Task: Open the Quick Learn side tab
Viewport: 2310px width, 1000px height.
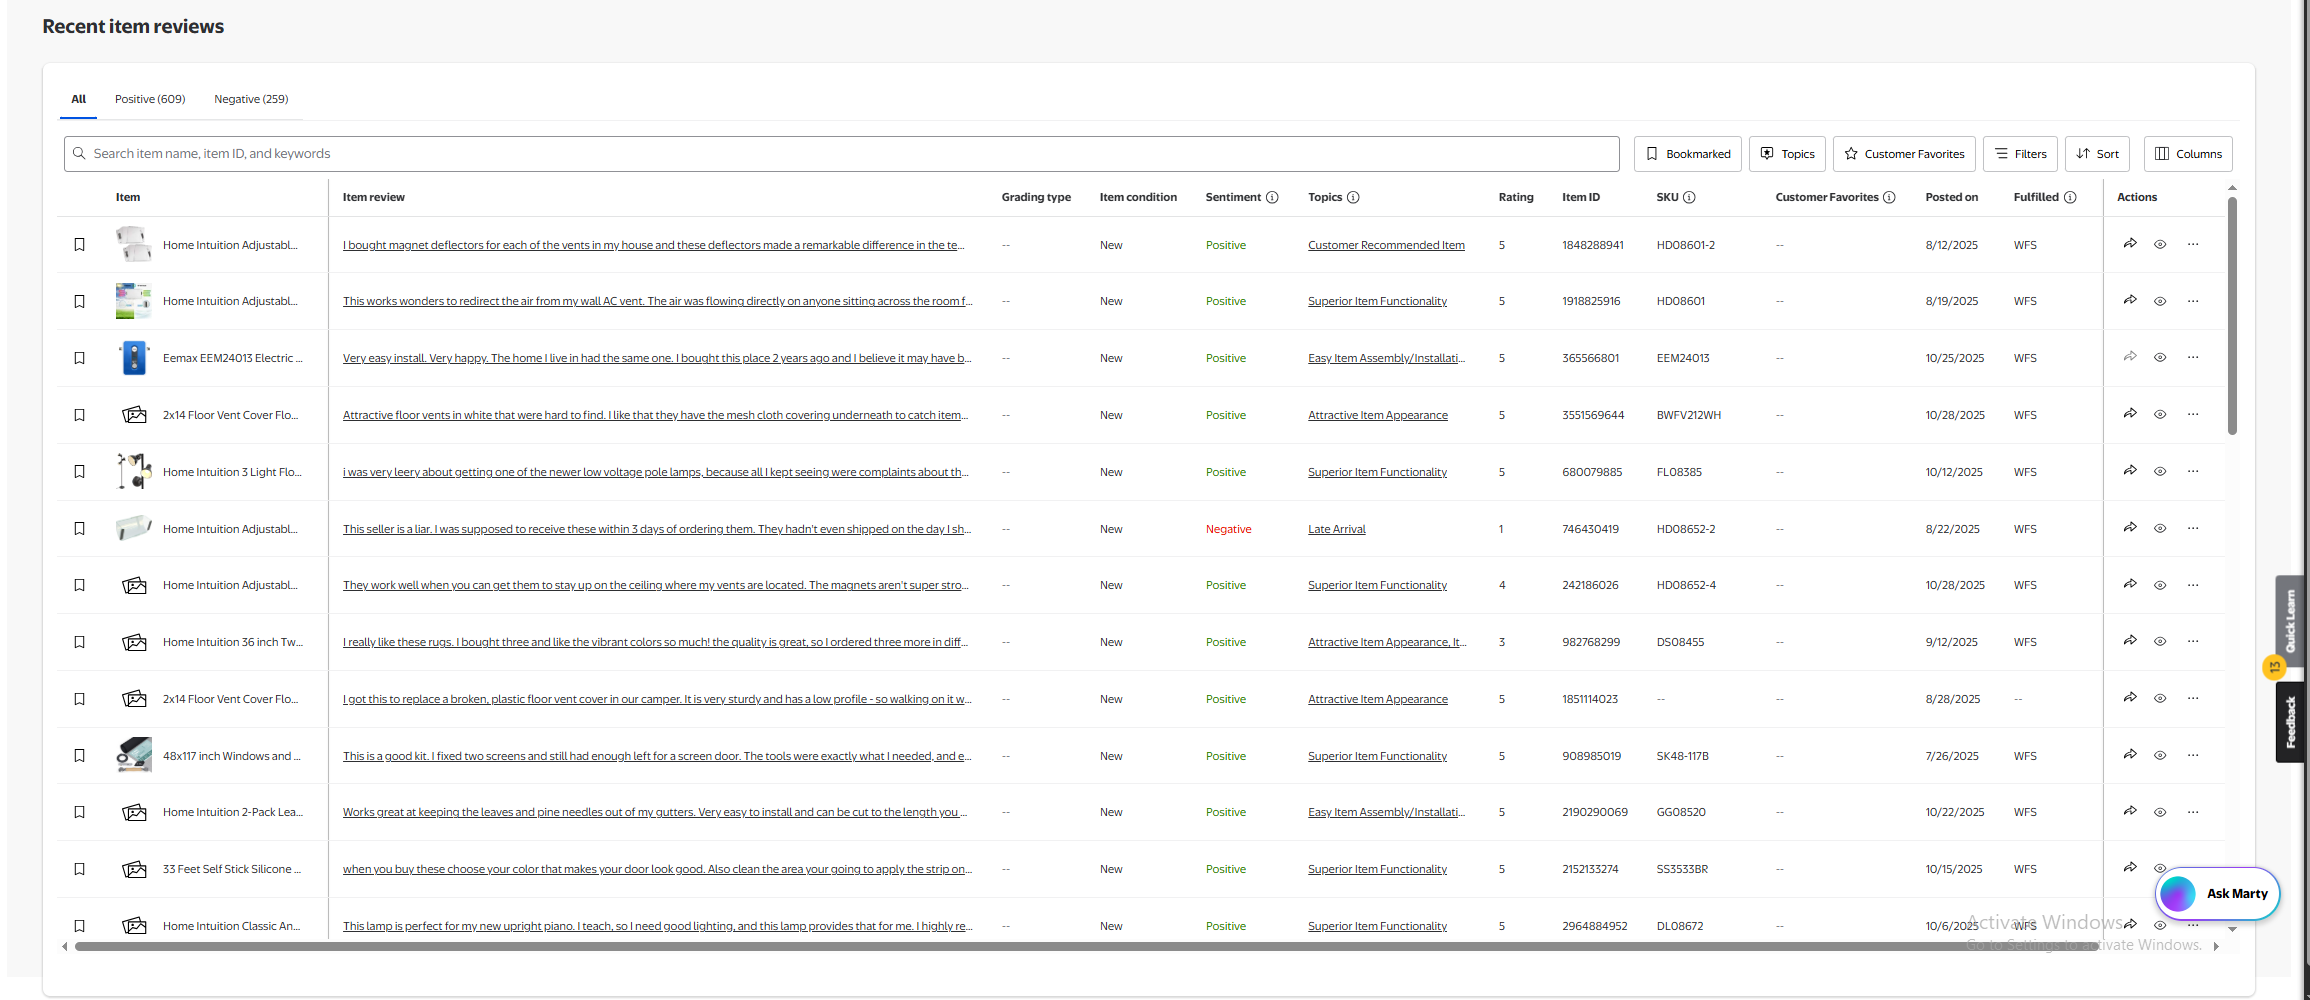Action: (x=2290, y=620)
